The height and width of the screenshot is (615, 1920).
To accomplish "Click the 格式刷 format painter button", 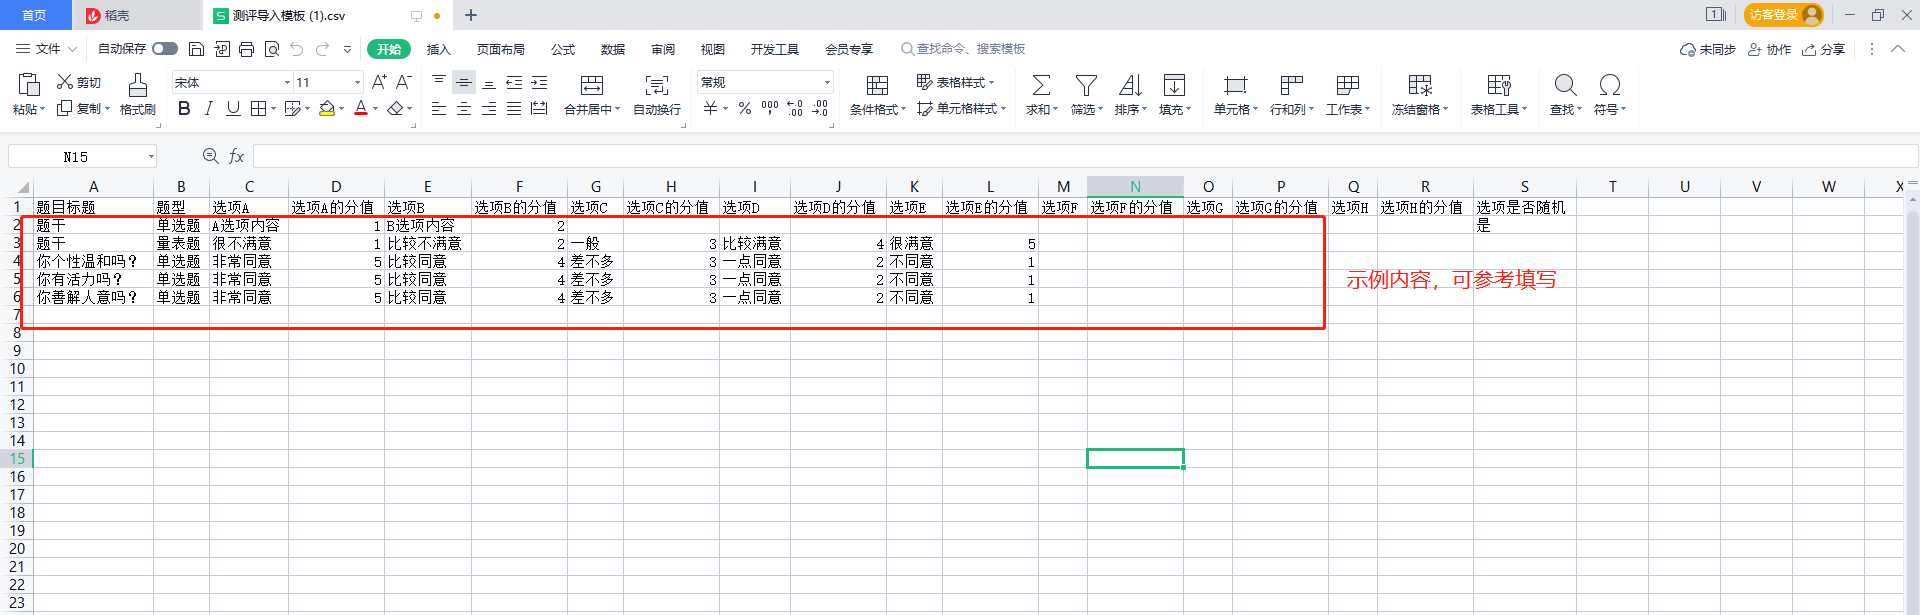I will pos(138,95).
